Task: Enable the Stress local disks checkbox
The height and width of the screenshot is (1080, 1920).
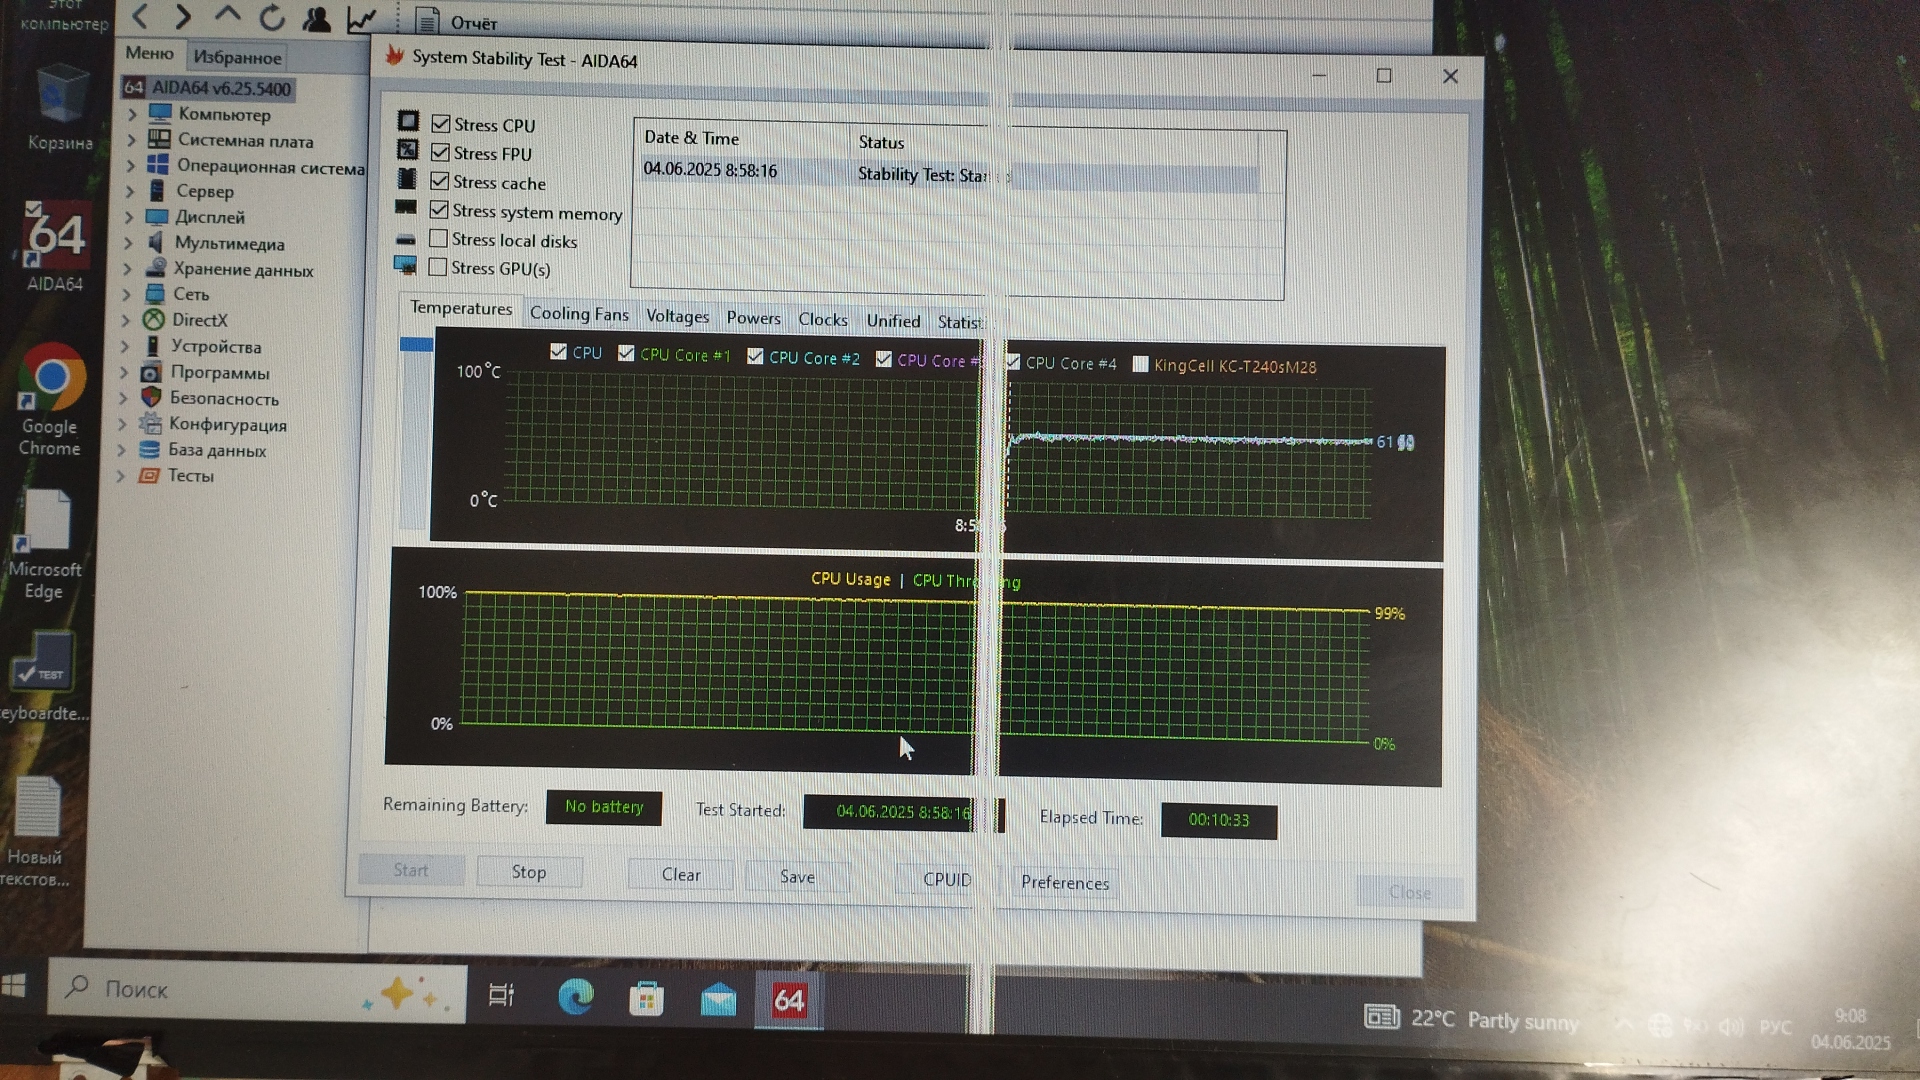Action: coord(438,238)
